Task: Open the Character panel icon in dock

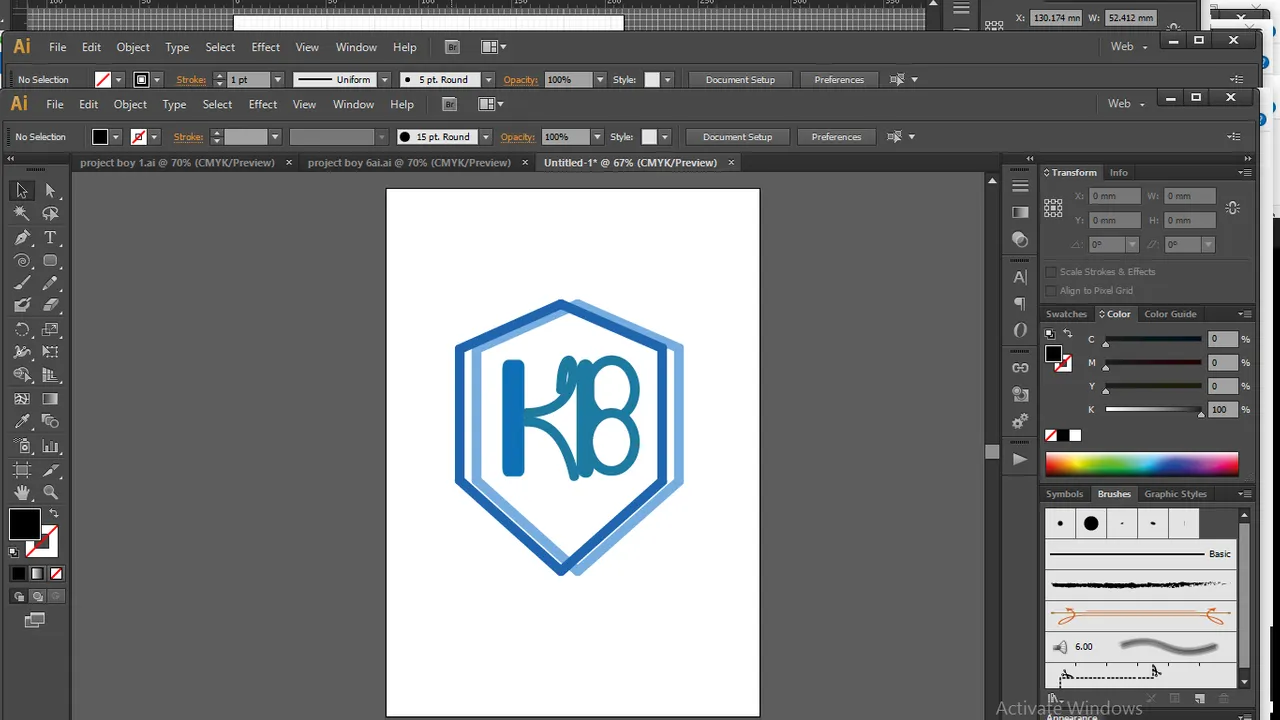Action: pyautogui.click(x=1020, y=278)
